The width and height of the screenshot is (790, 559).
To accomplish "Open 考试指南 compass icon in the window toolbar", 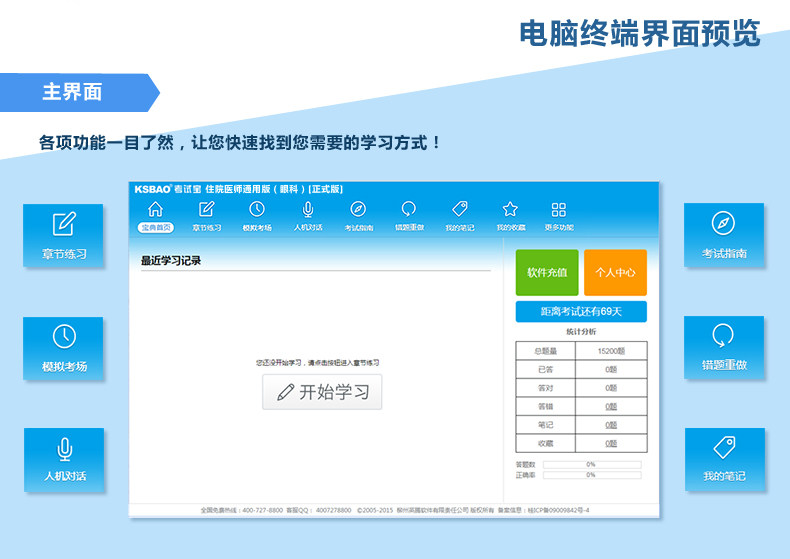I will (x=358, y=209).
